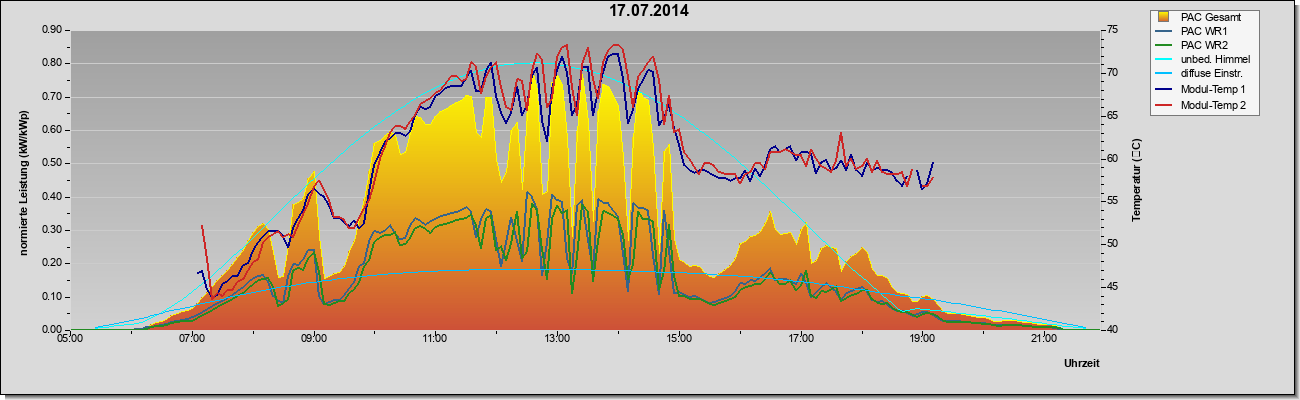Click the 0.10 power axis value
The width and height of the screenshot is (1300, 400).
pos(53,297)
